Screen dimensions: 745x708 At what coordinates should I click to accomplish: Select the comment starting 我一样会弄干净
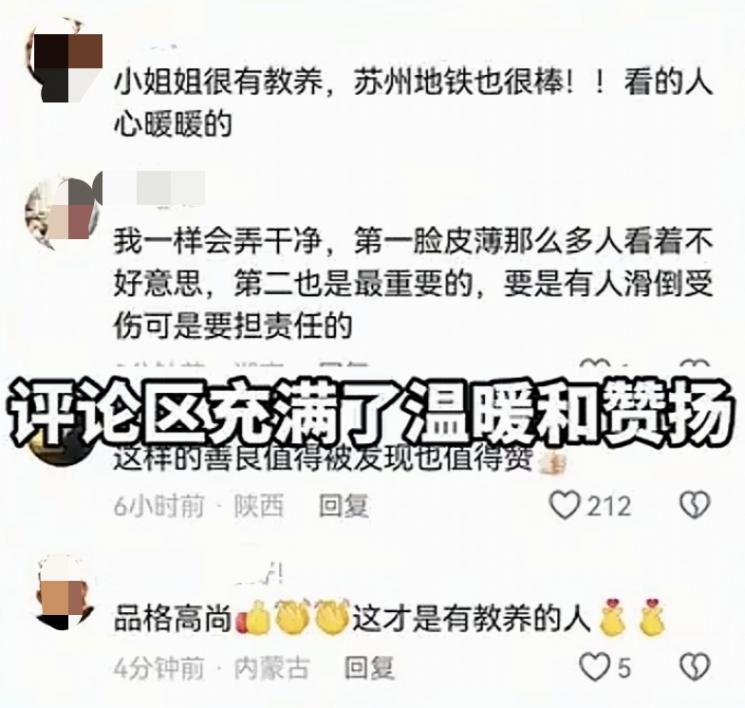413,284
